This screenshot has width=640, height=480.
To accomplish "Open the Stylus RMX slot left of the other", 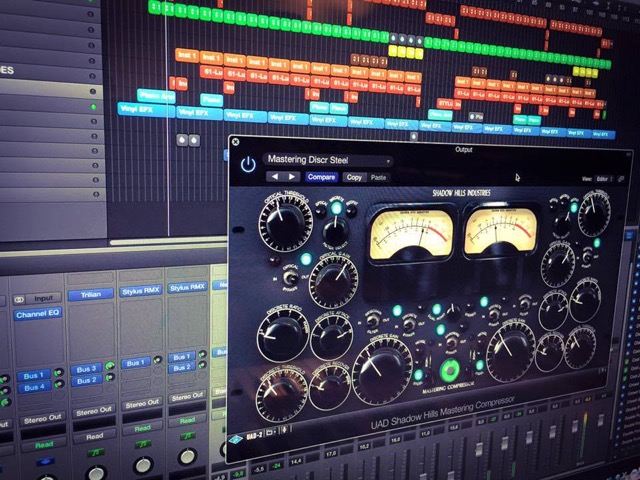I will pos(140,291).
